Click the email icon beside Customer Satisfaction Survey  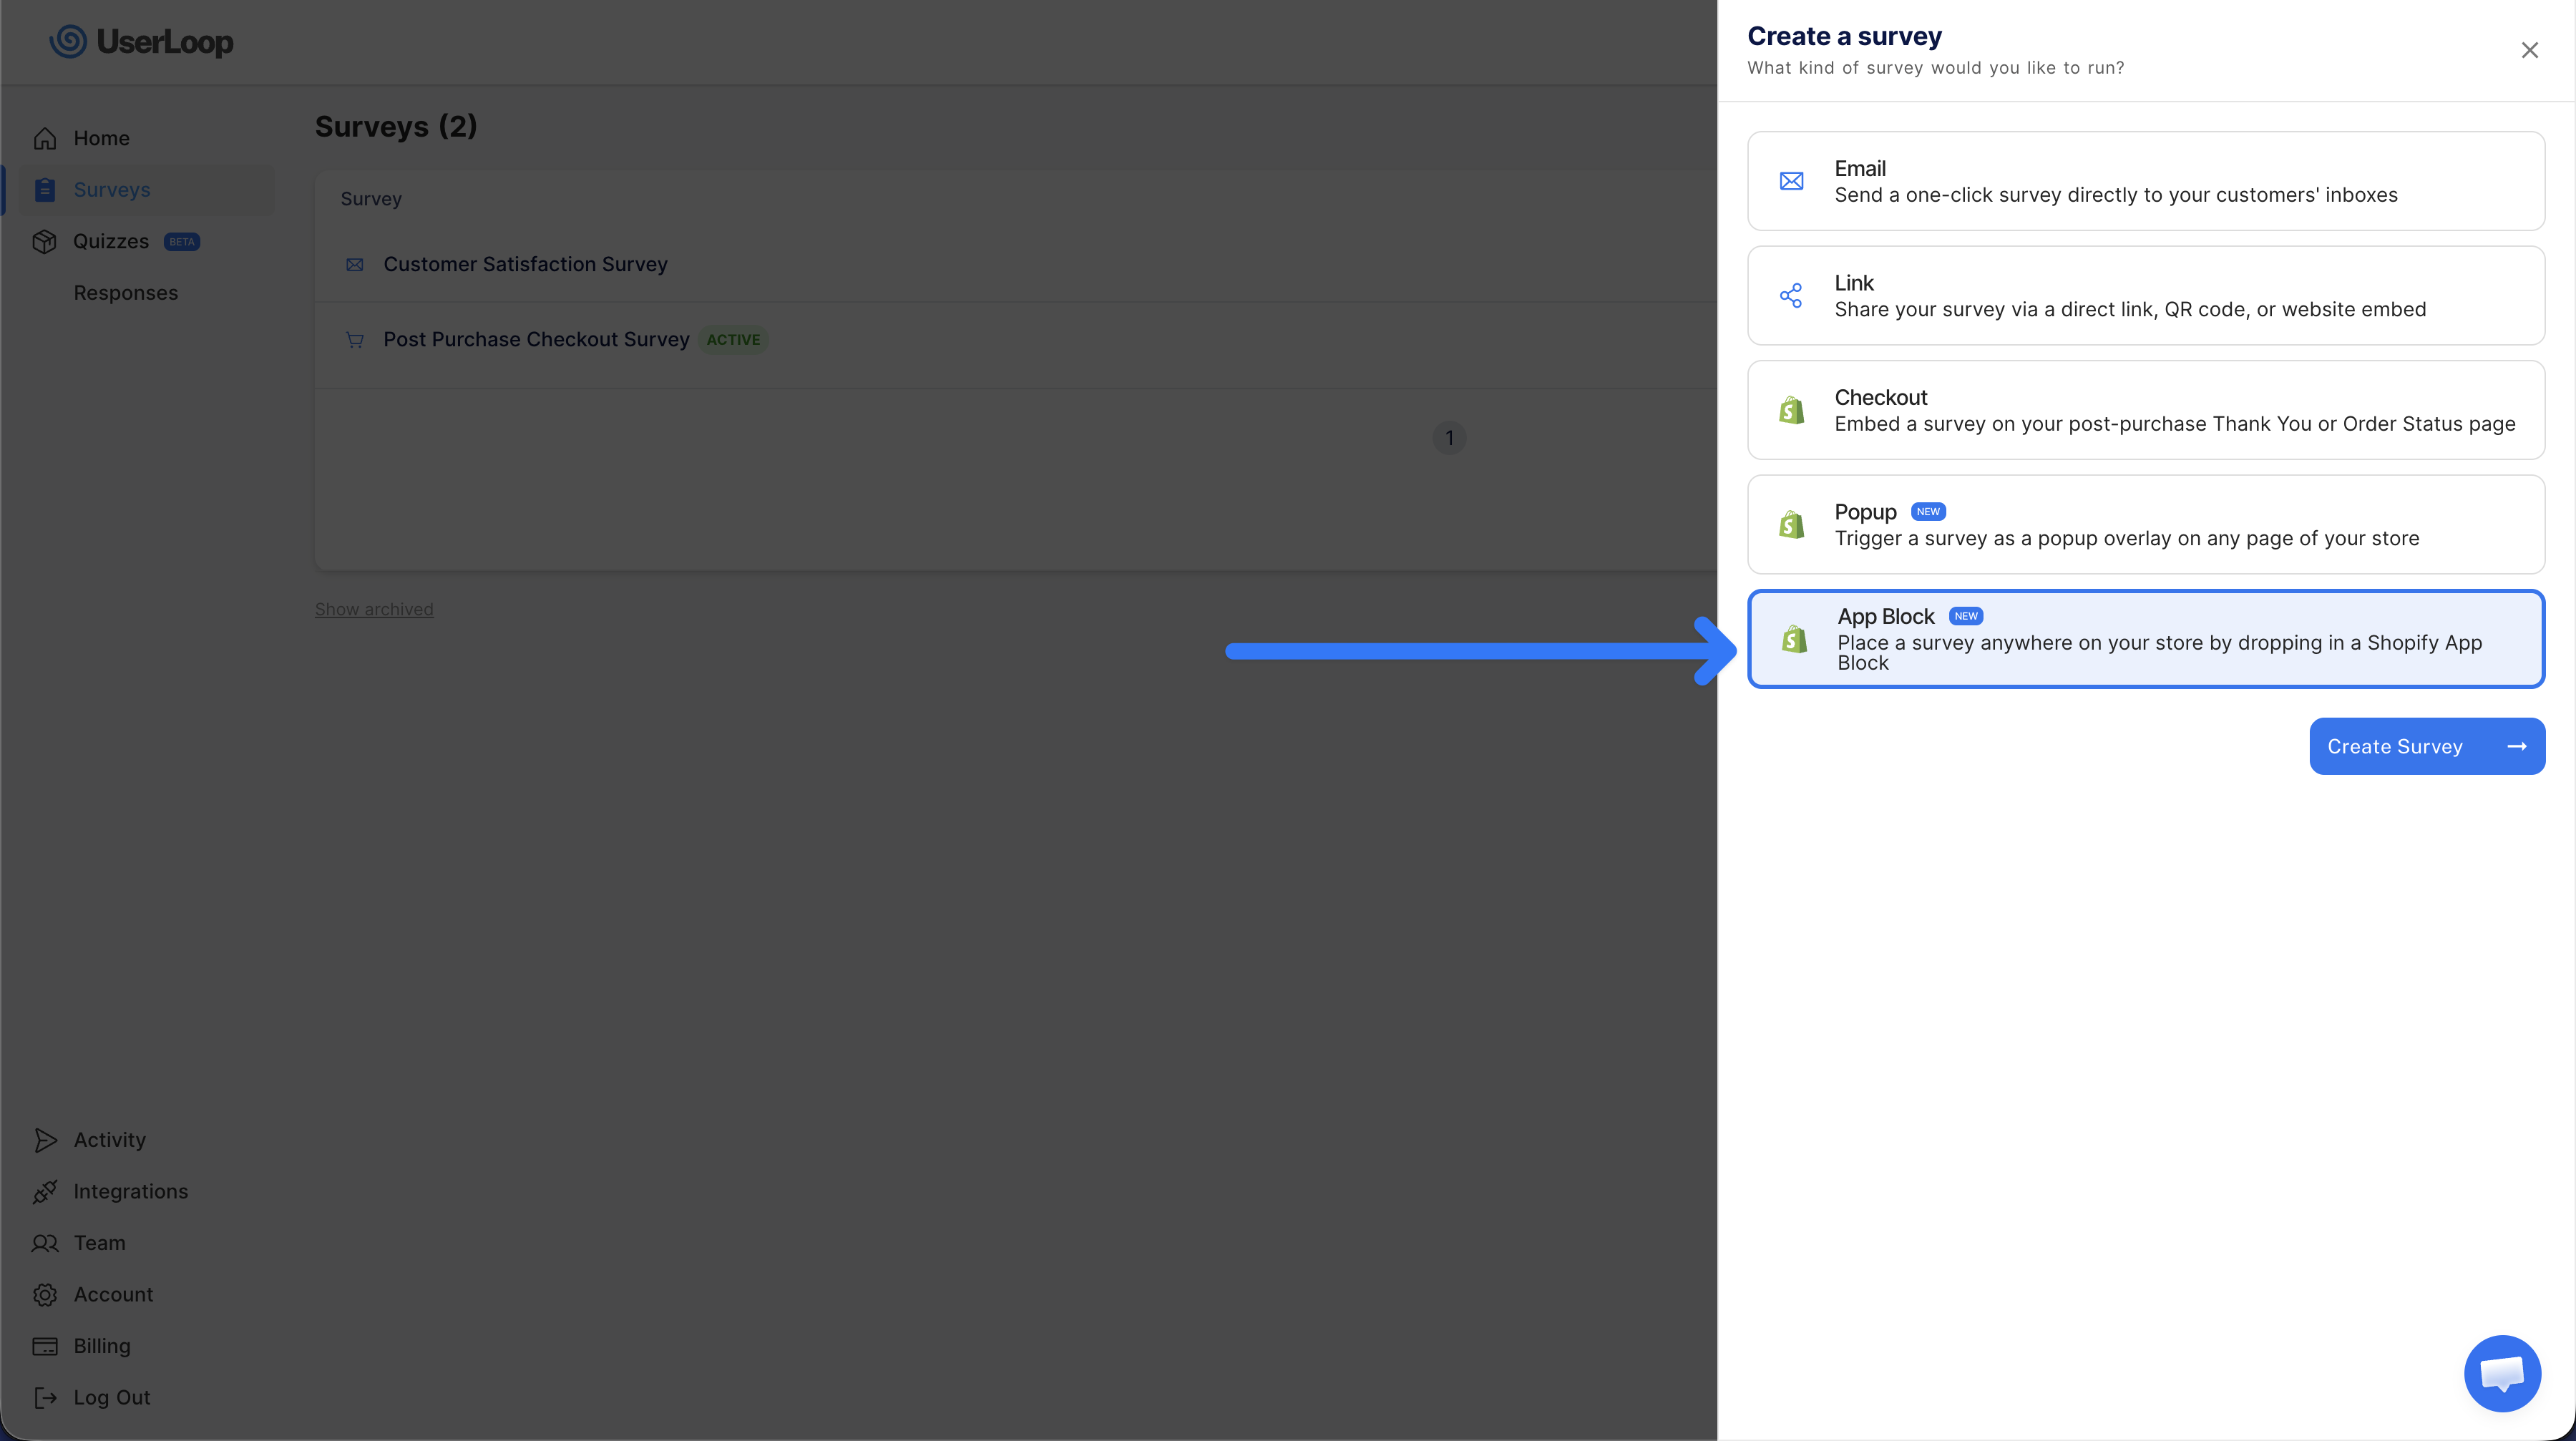355,264
